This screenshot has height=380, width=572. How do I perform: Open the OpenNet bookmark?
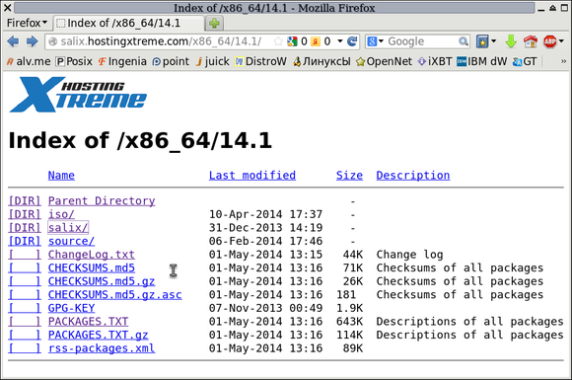pos(384,61)
